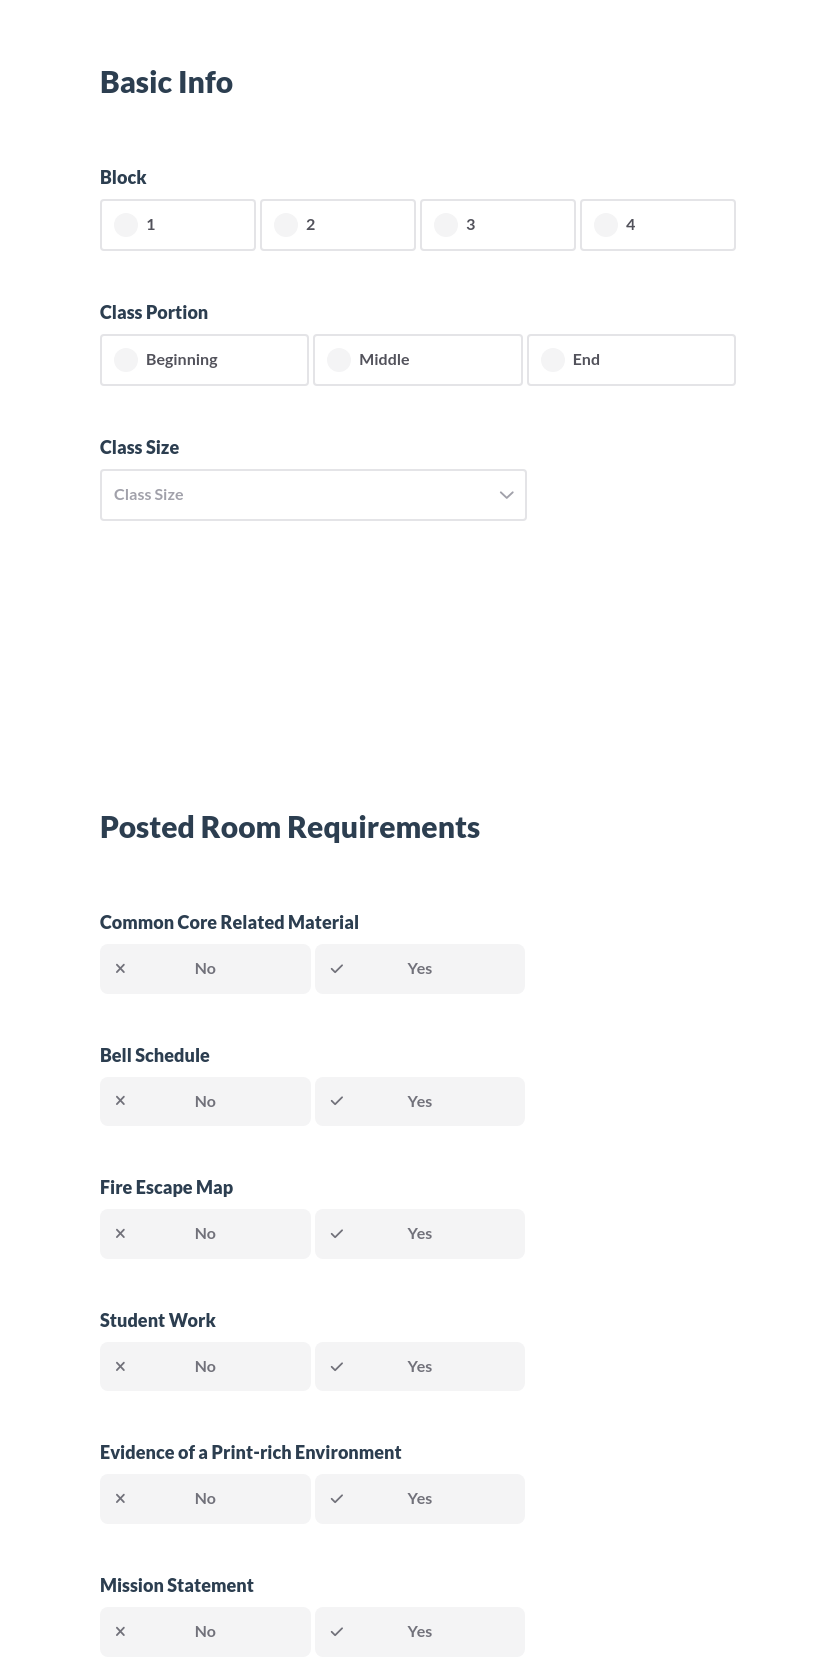Select Block 1 radio button

pos(125,225)
